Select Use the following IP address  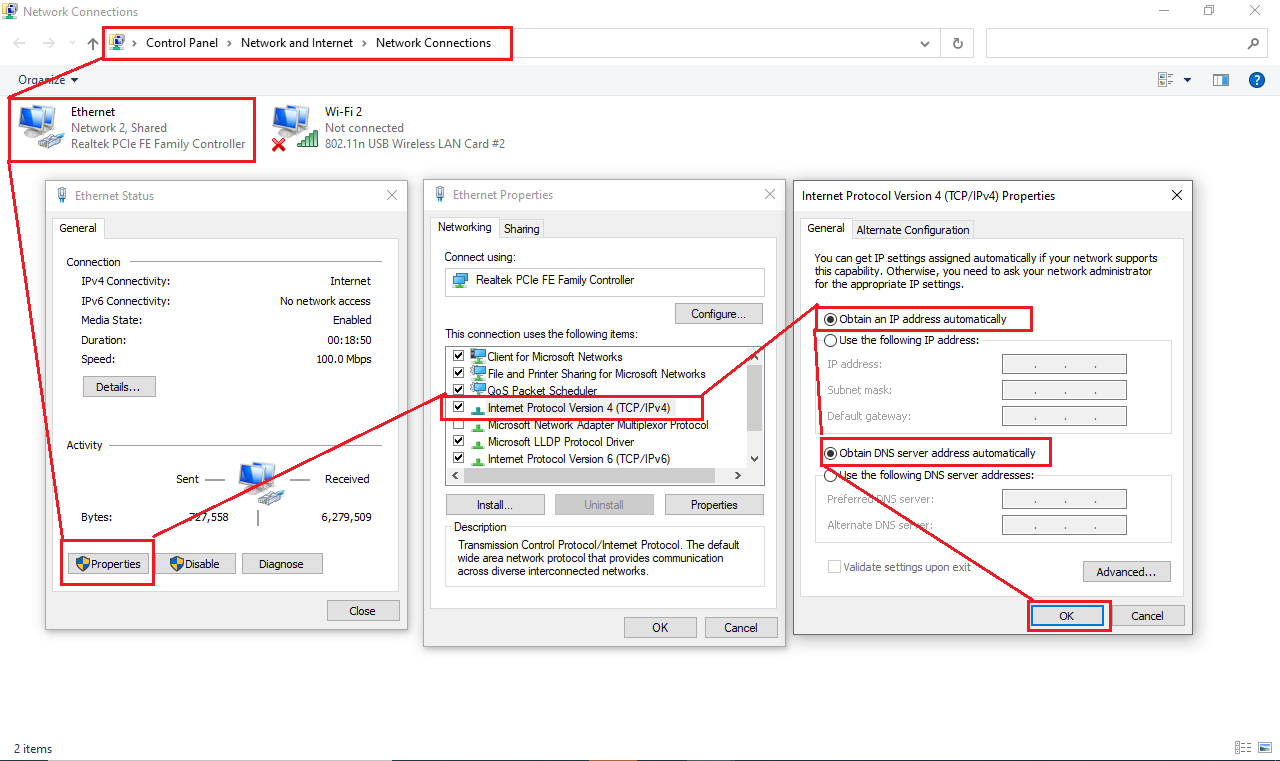pyautogui.click(x=830, y=340)
